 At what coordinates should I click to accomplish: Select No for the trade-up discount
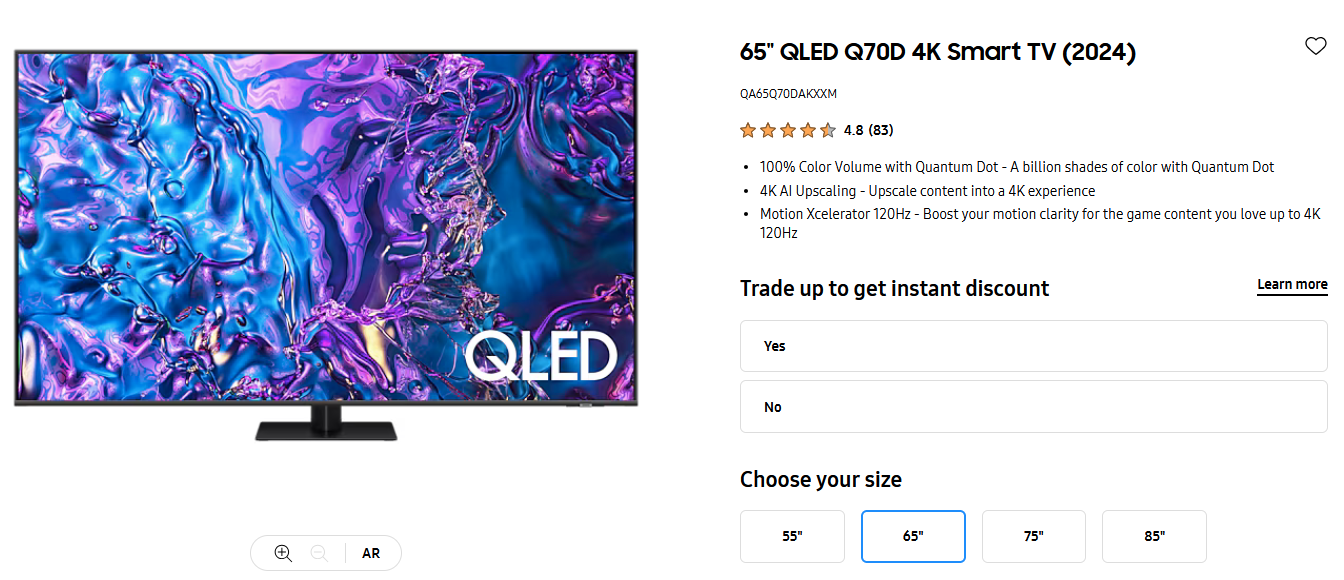pos(1033,407)
